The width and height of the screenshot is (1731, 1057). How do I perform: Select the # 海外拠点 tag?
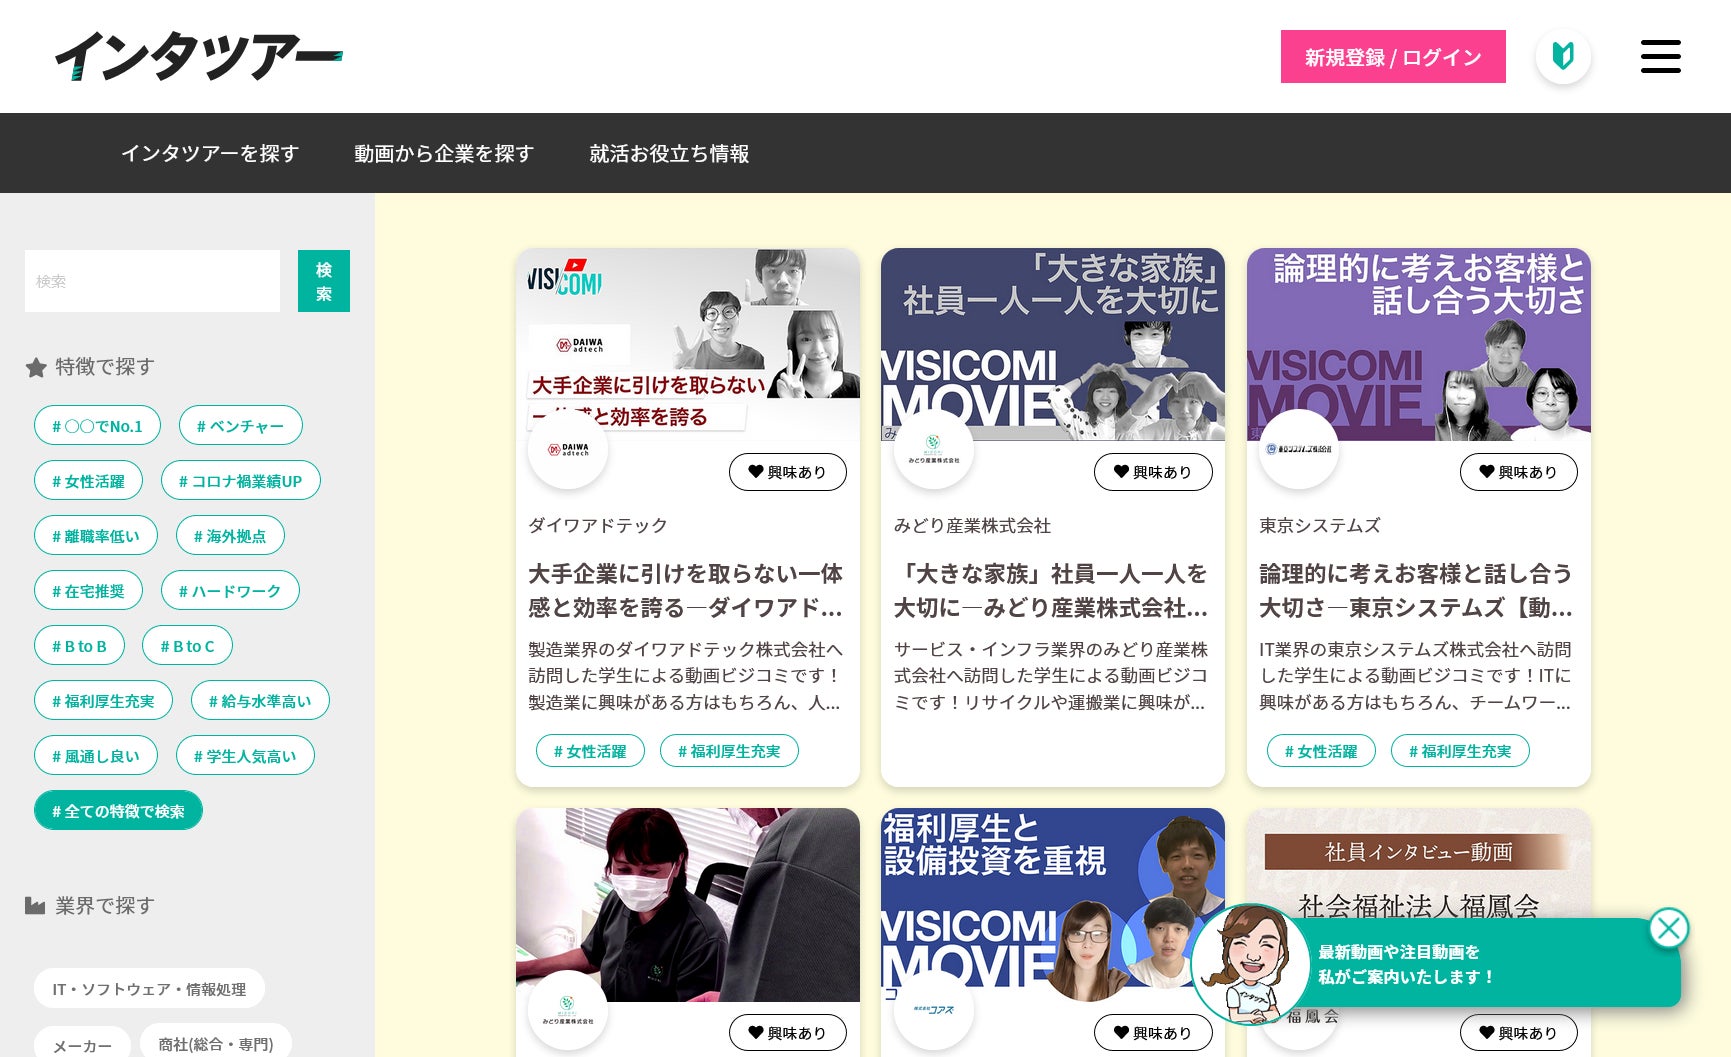pos(230,535)
